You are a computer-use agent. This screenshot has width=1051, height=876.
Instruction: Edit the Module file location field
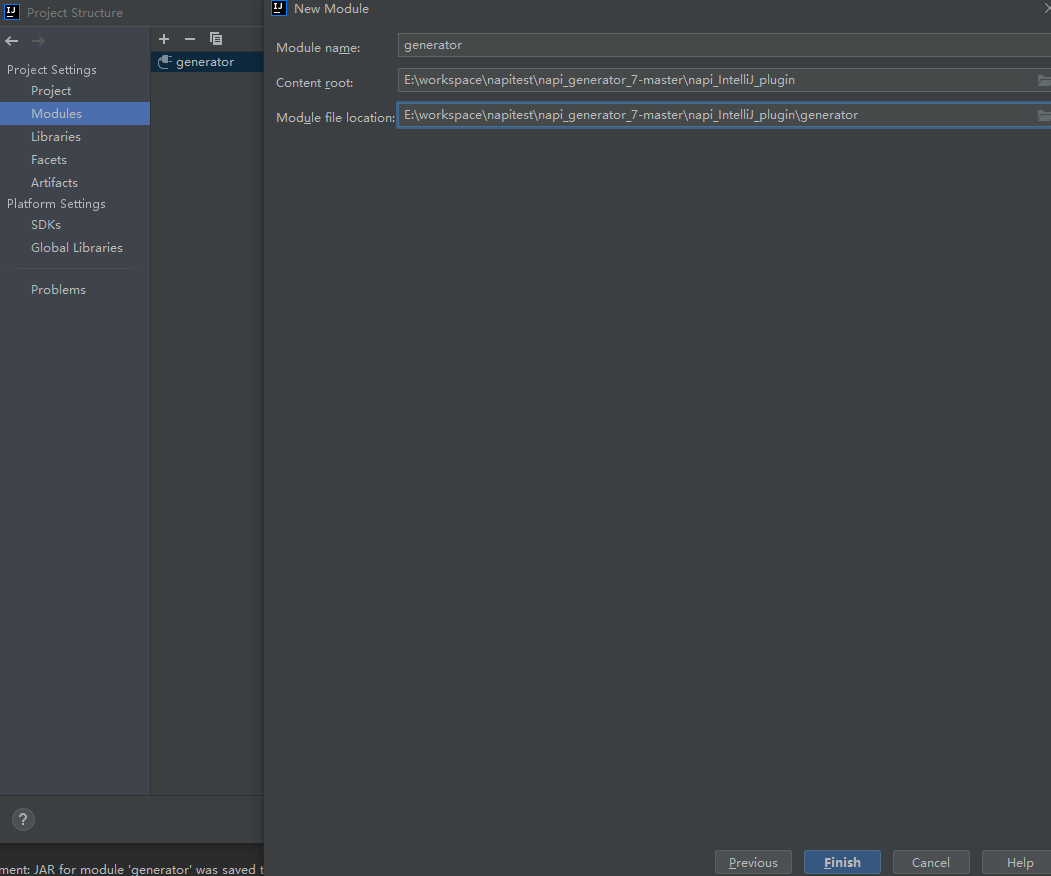[x=716, y=115]
